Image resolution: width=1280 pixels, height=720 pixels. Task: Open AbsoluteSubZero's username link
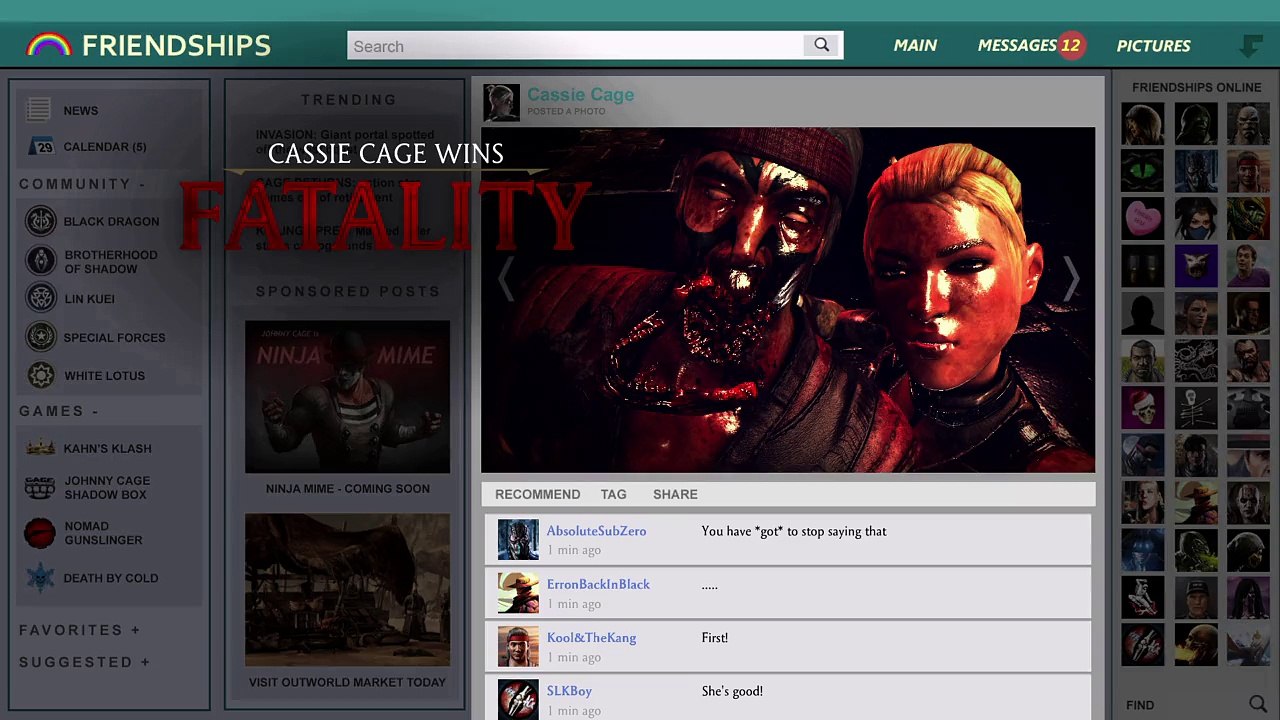[596, 531]
